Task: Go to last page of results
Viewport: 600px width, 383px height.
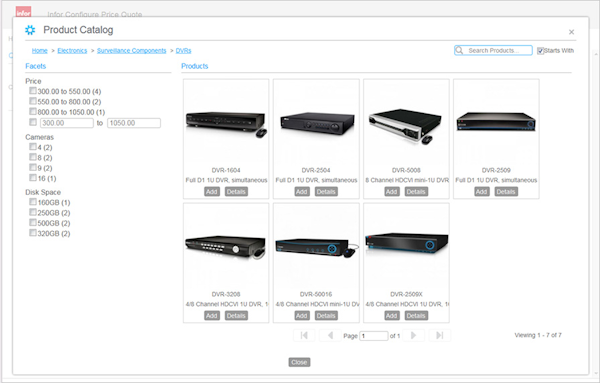Action: click(x=439, y=336)
